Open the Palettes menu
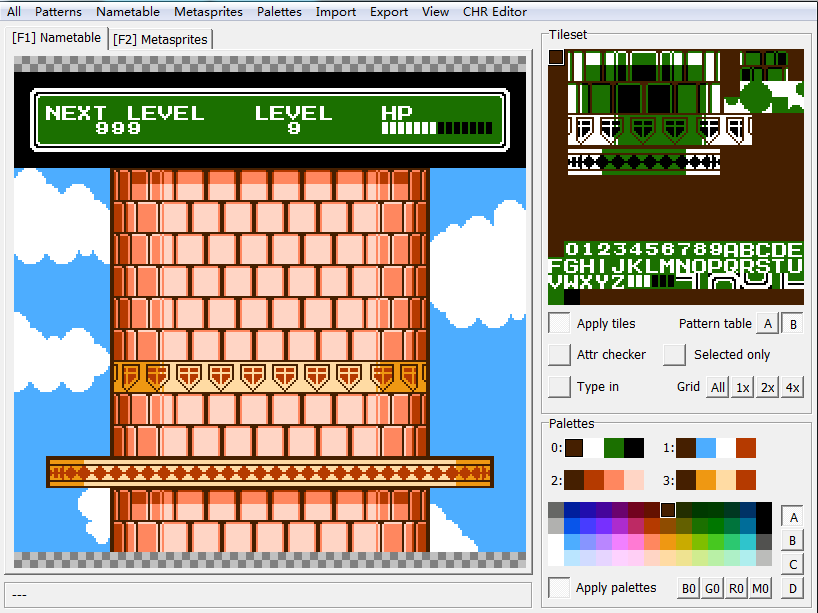818x613 pixels. [279, 11]
